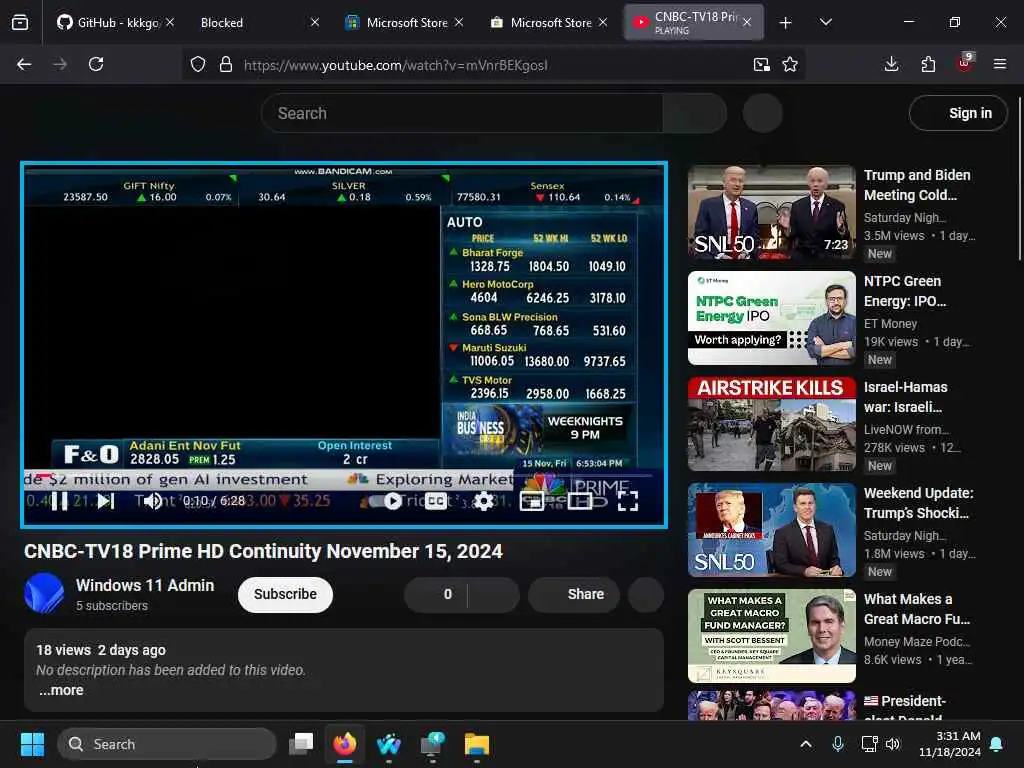The width and height of the screenshot is (1024, 768).
Task: Reload the current page
Action: pos(96,64)
